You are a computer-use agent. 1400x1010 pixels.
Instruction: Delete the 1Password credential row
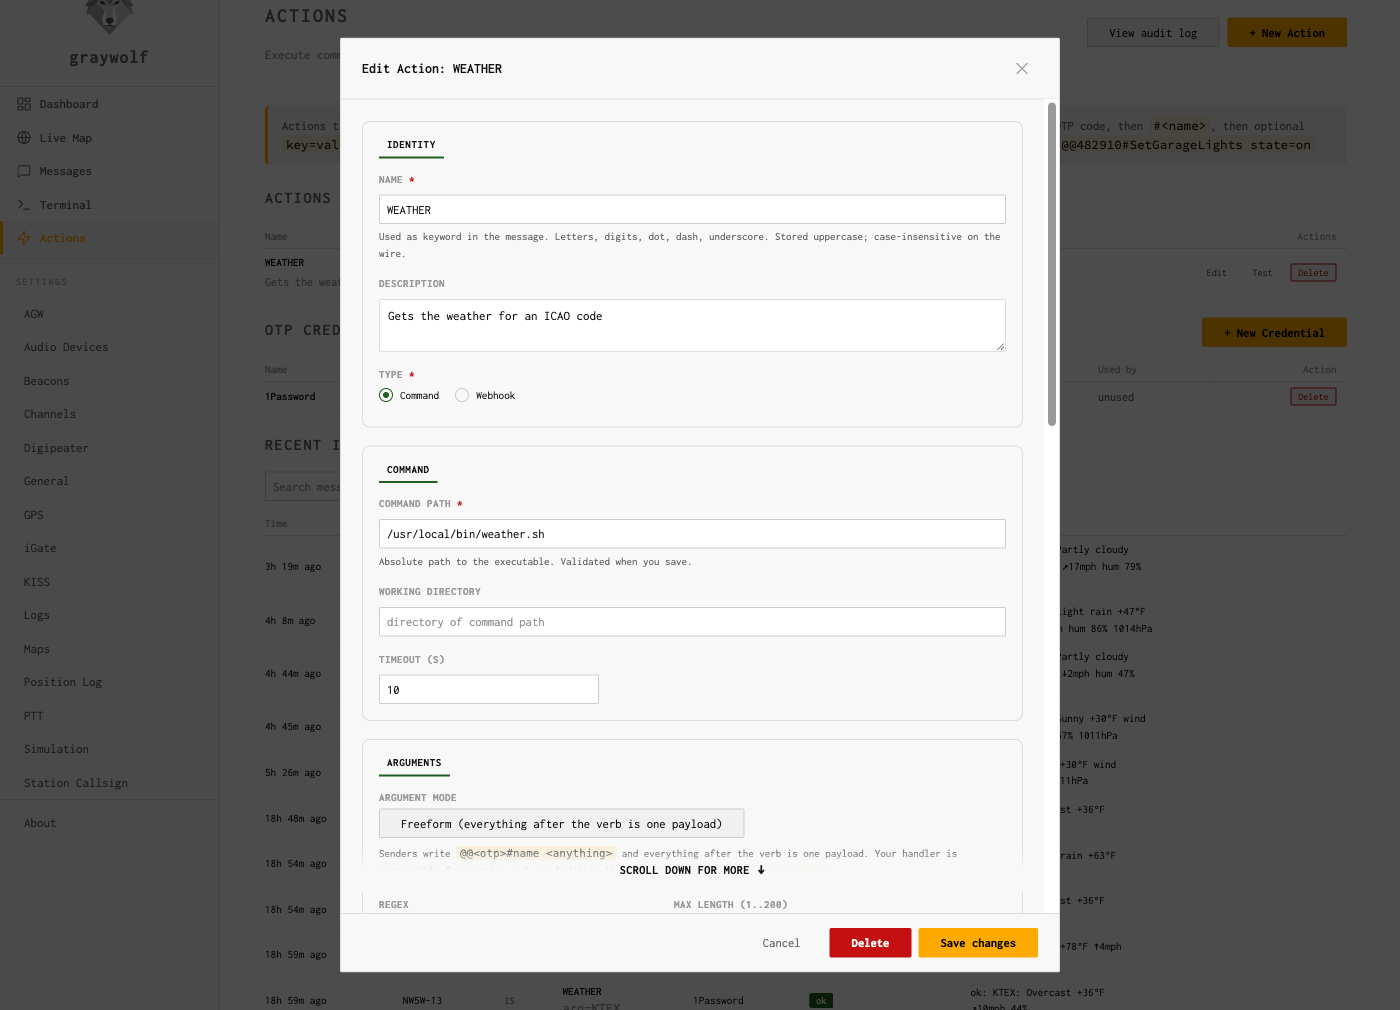click(1313, 397)
